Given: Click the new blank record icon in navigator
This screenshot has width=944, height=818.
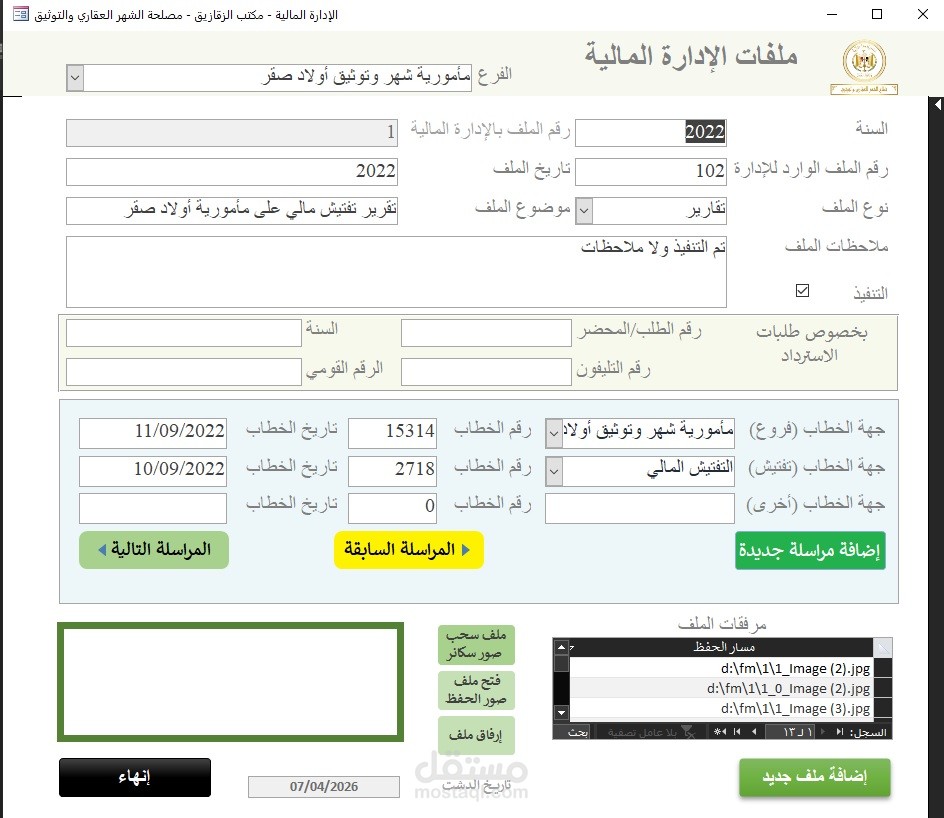Looking at the screenshot, I should 719,732.
